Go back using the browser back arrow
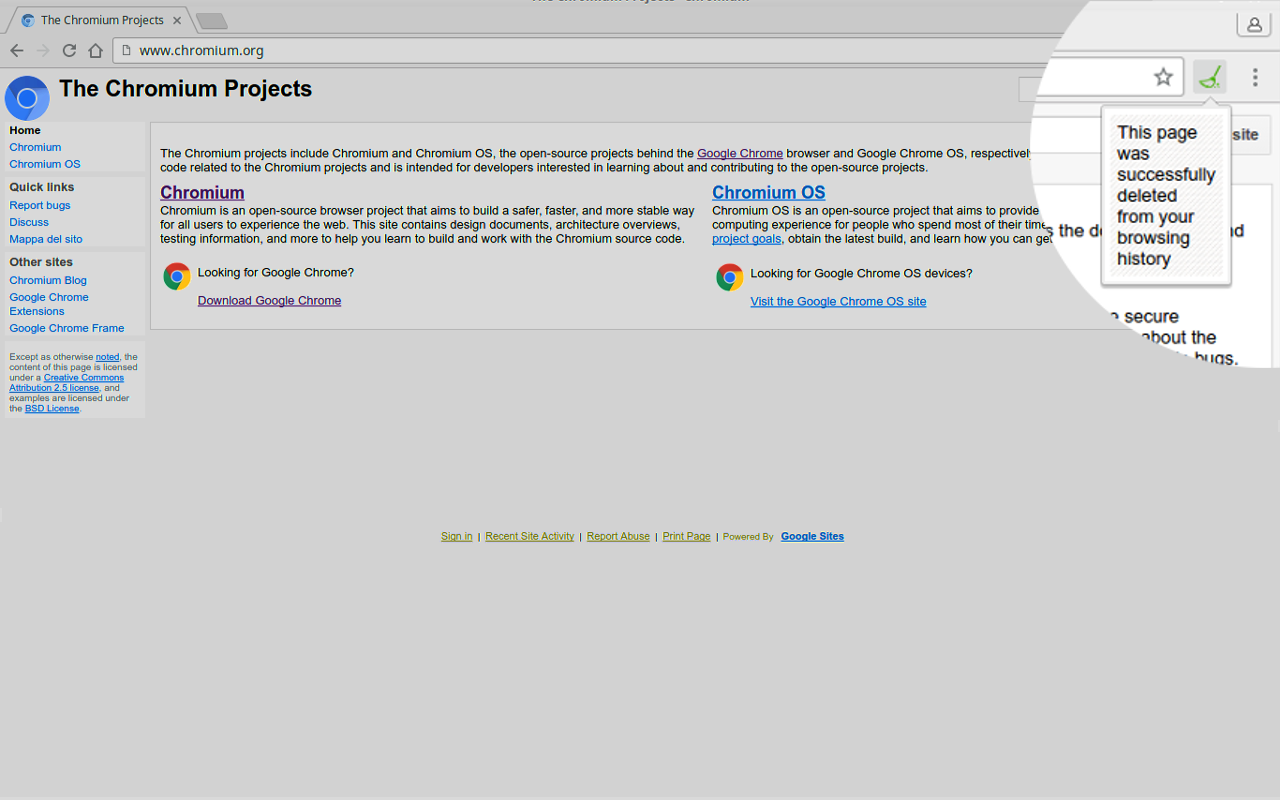The width and height of the screenshot is (1280, 800). (17, 51)
